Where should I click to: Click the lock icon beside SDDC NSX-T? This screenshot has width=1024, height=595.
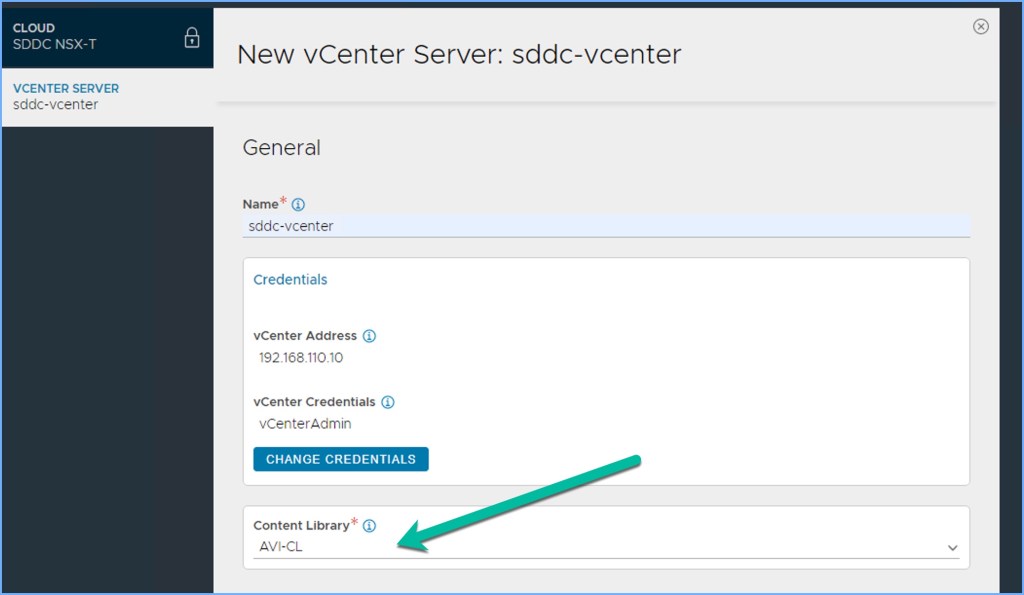(192, 38)
